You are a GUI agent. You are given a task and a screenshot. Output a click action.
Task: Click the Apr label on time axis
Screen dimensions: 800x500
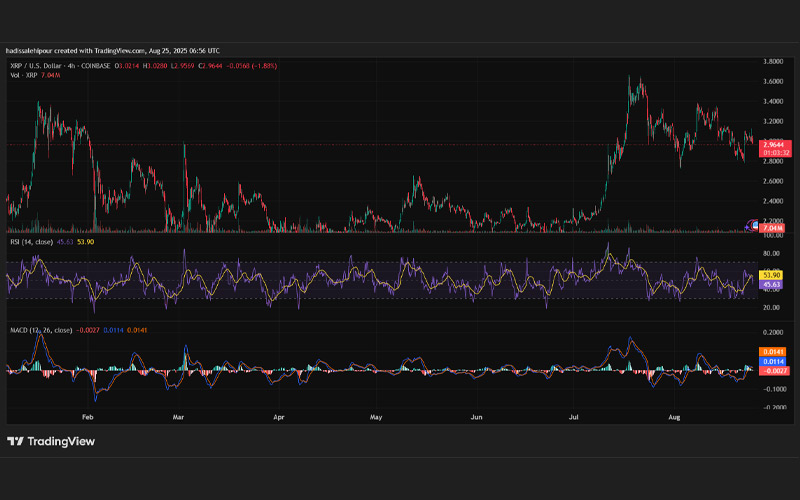tap(279, 417)
